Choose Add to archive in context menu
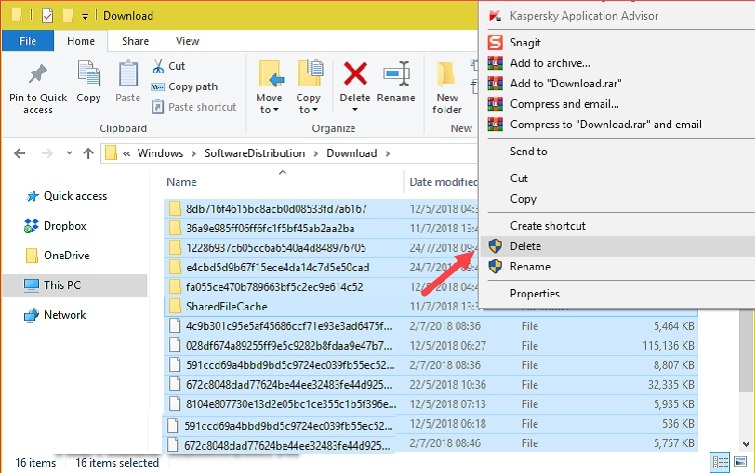This screenshot has width=755, height=473. point(543,63)
